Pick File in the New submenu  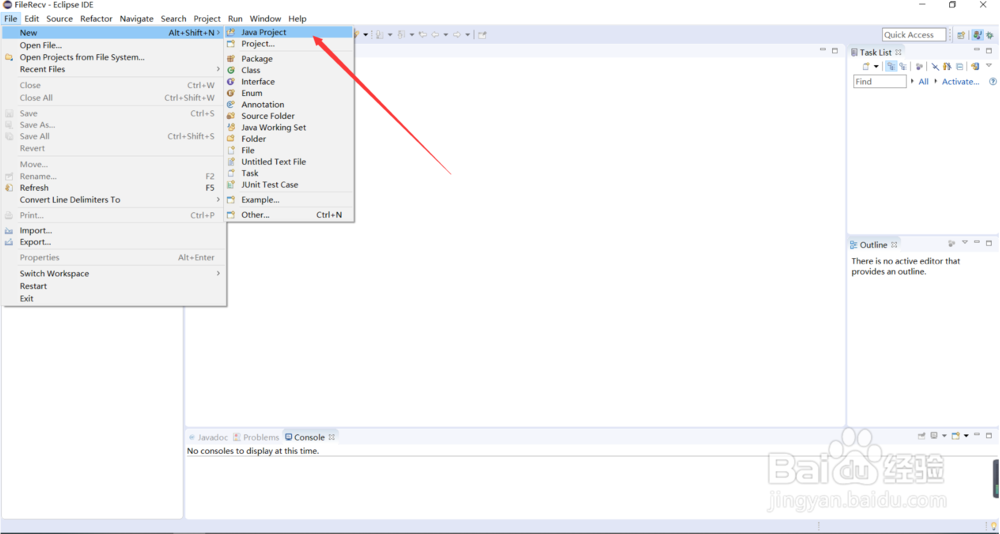pyautogui.click(x=288, y=151)
